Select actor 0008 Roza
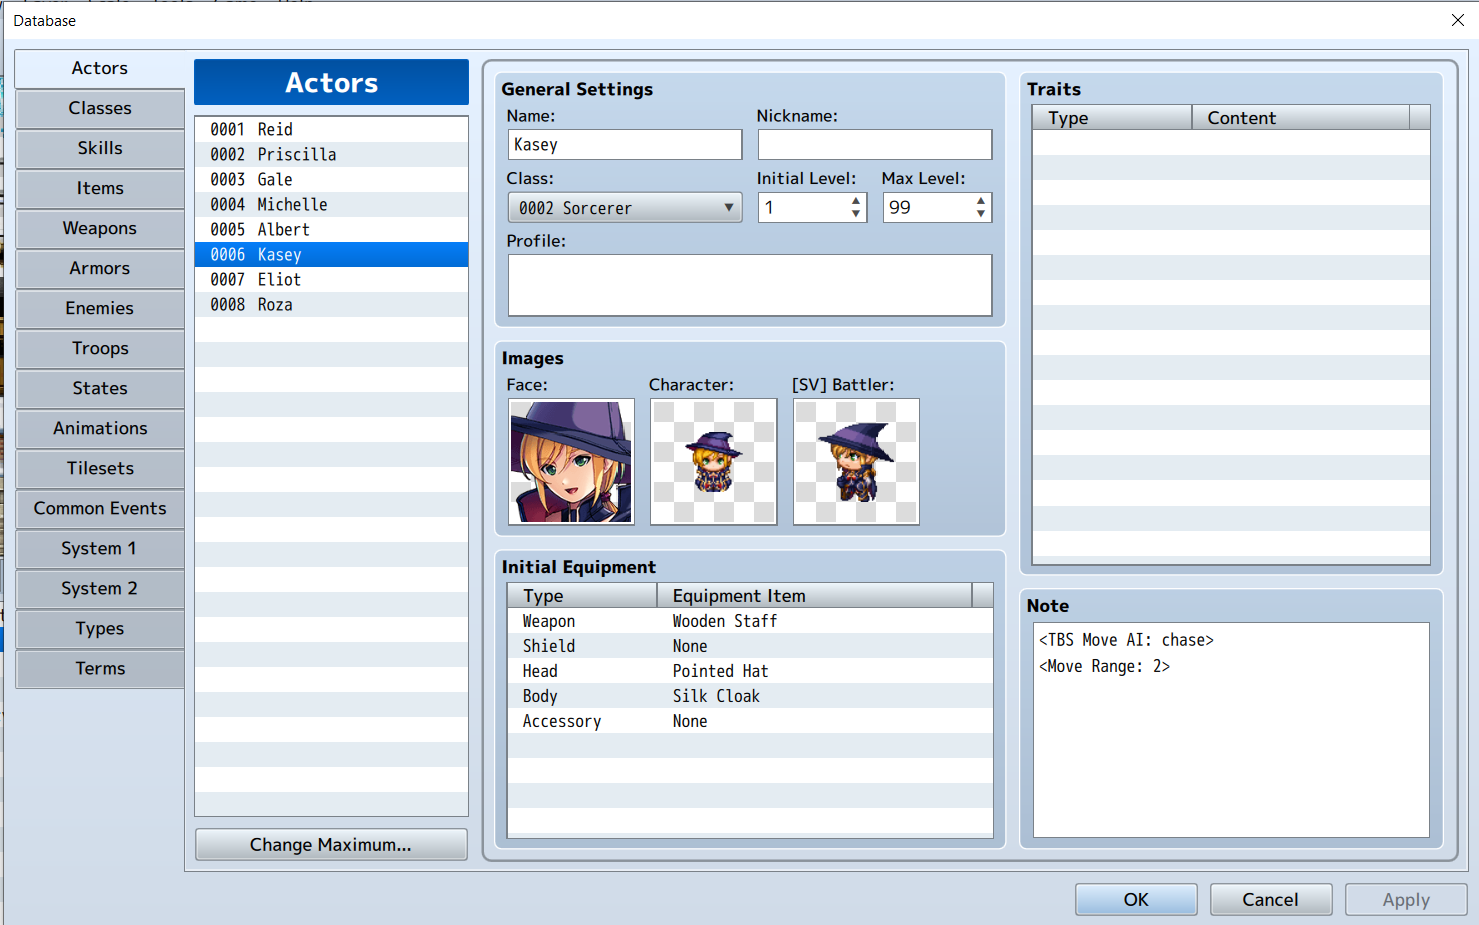This screenshot has height=925, width=1479. (331, 305)
